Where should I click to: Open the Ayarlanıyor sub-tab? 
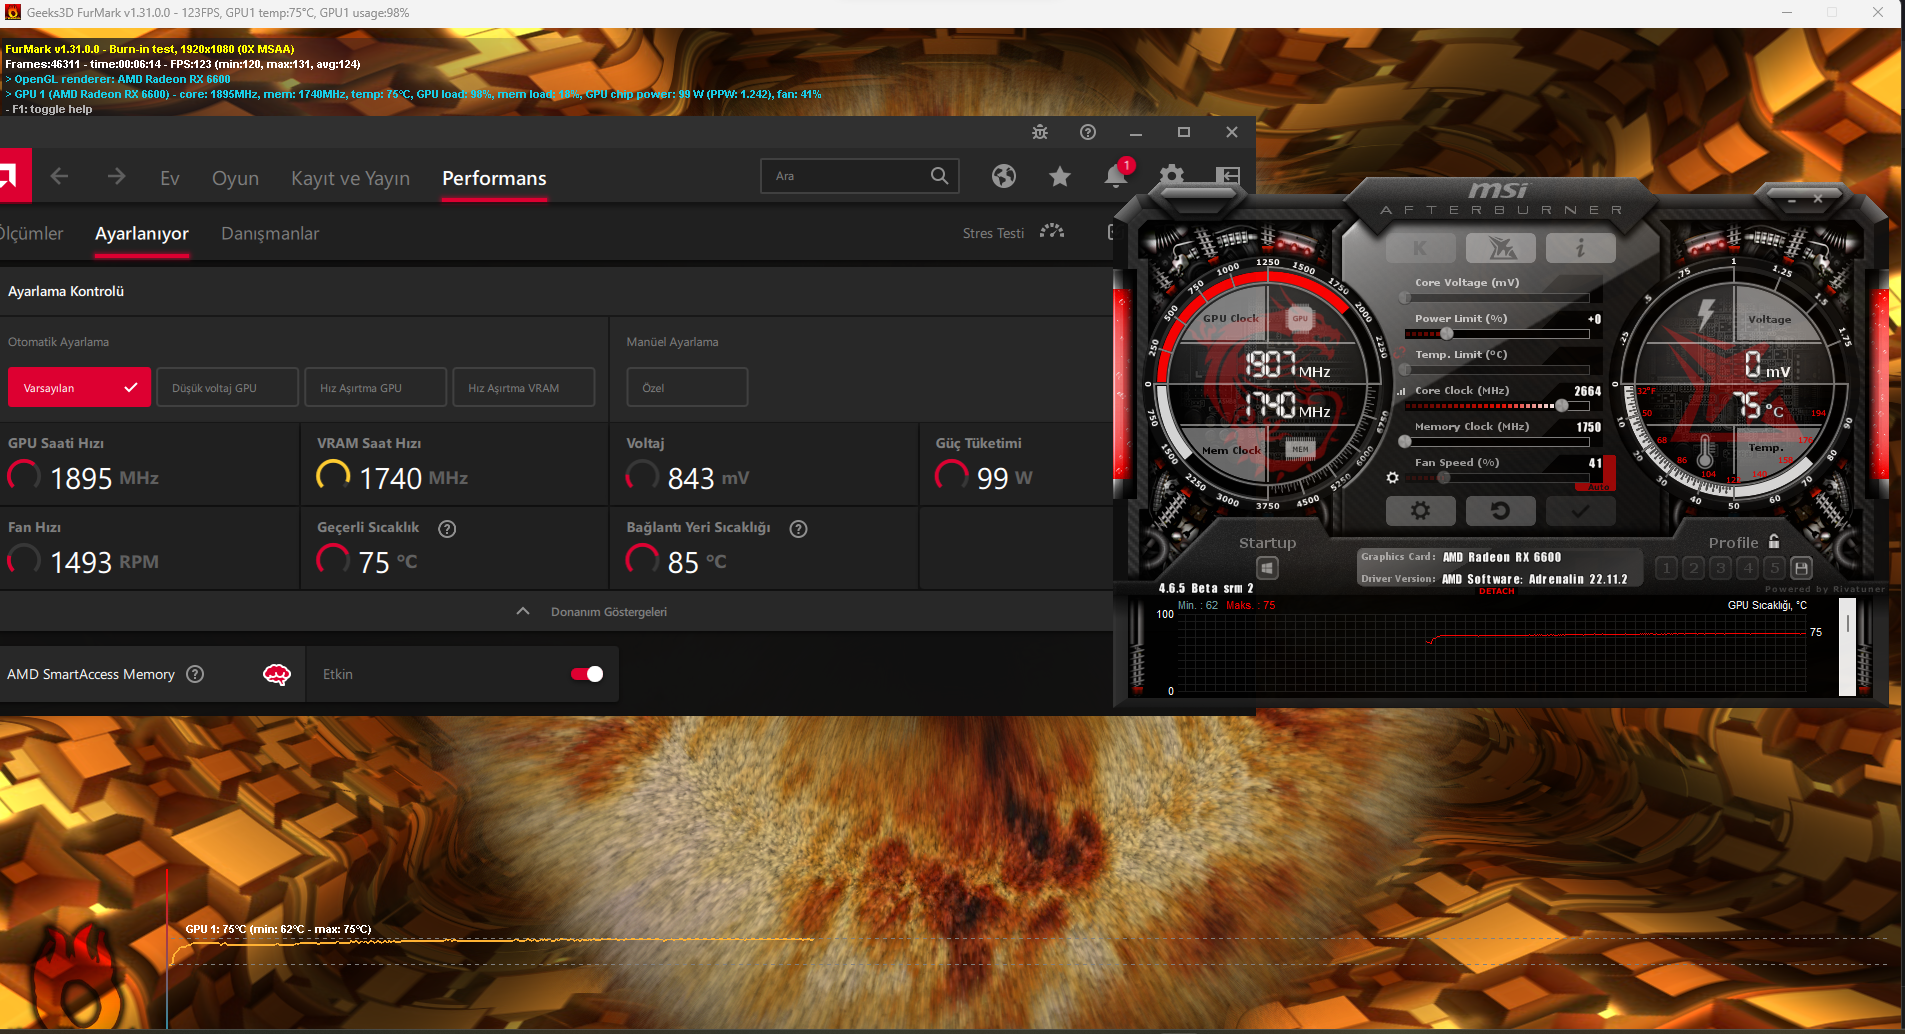tap(142, 233)
